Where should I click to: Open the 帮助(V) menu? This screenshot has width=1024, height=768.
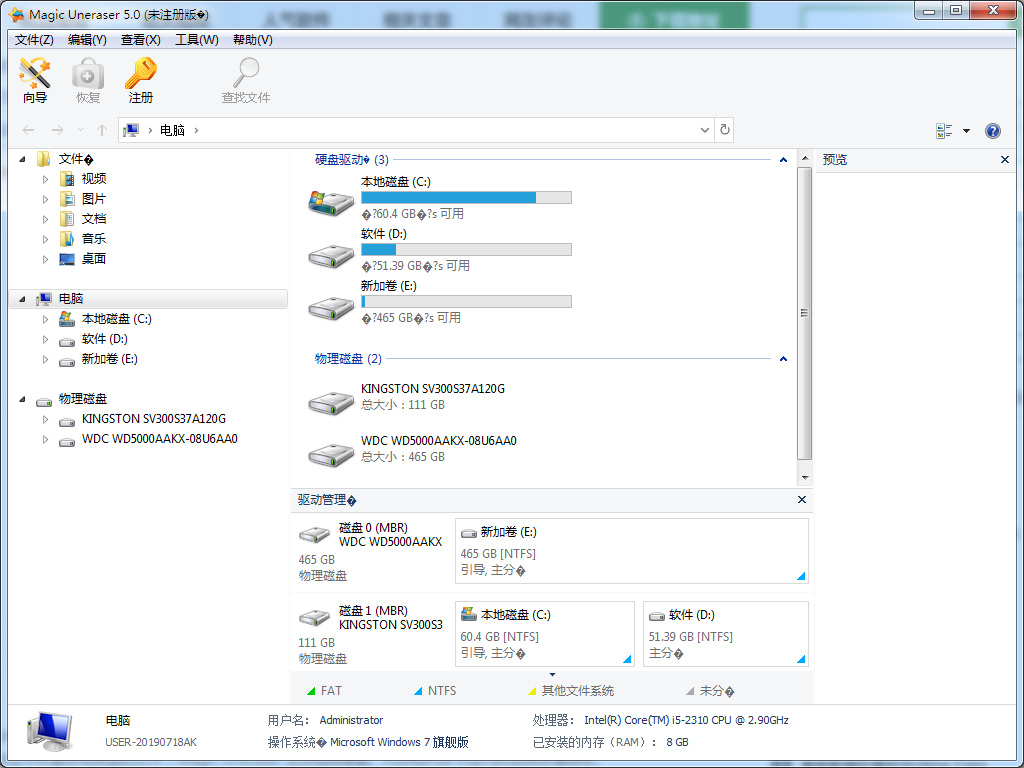click(253, 40)
